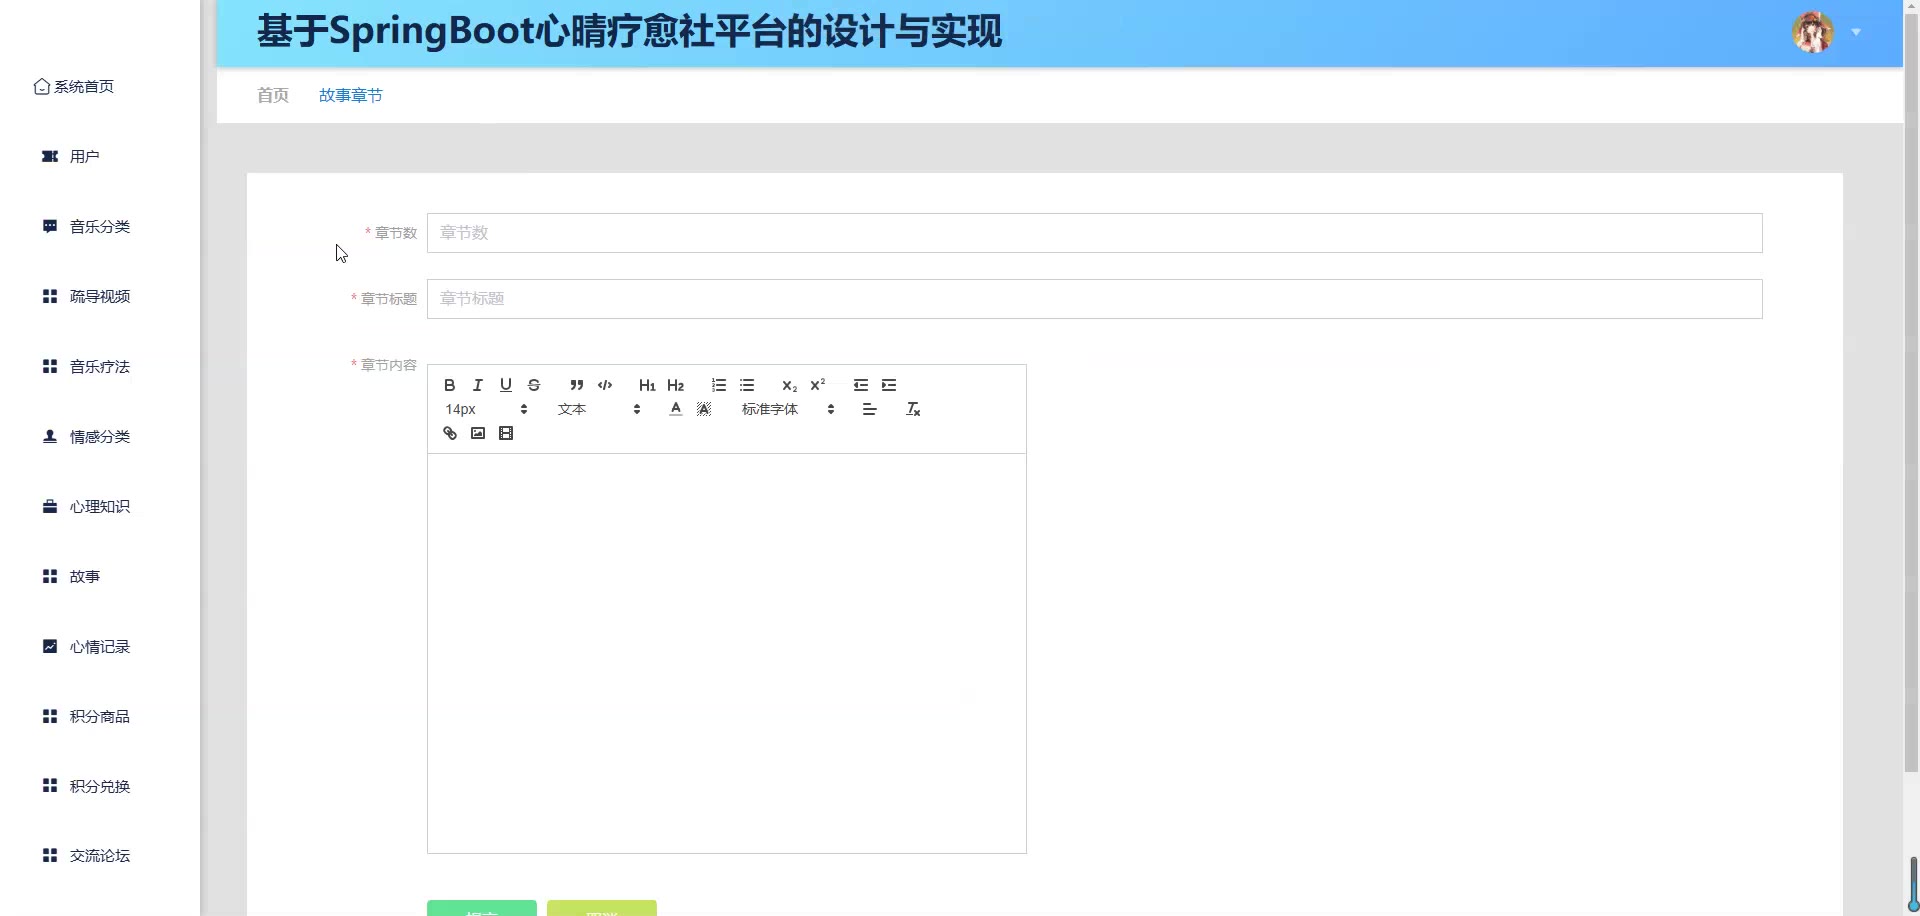This screenshot has width=1920, height=916.
Task: Open the 文本 heading style dropdown
Action: point(599,409)
